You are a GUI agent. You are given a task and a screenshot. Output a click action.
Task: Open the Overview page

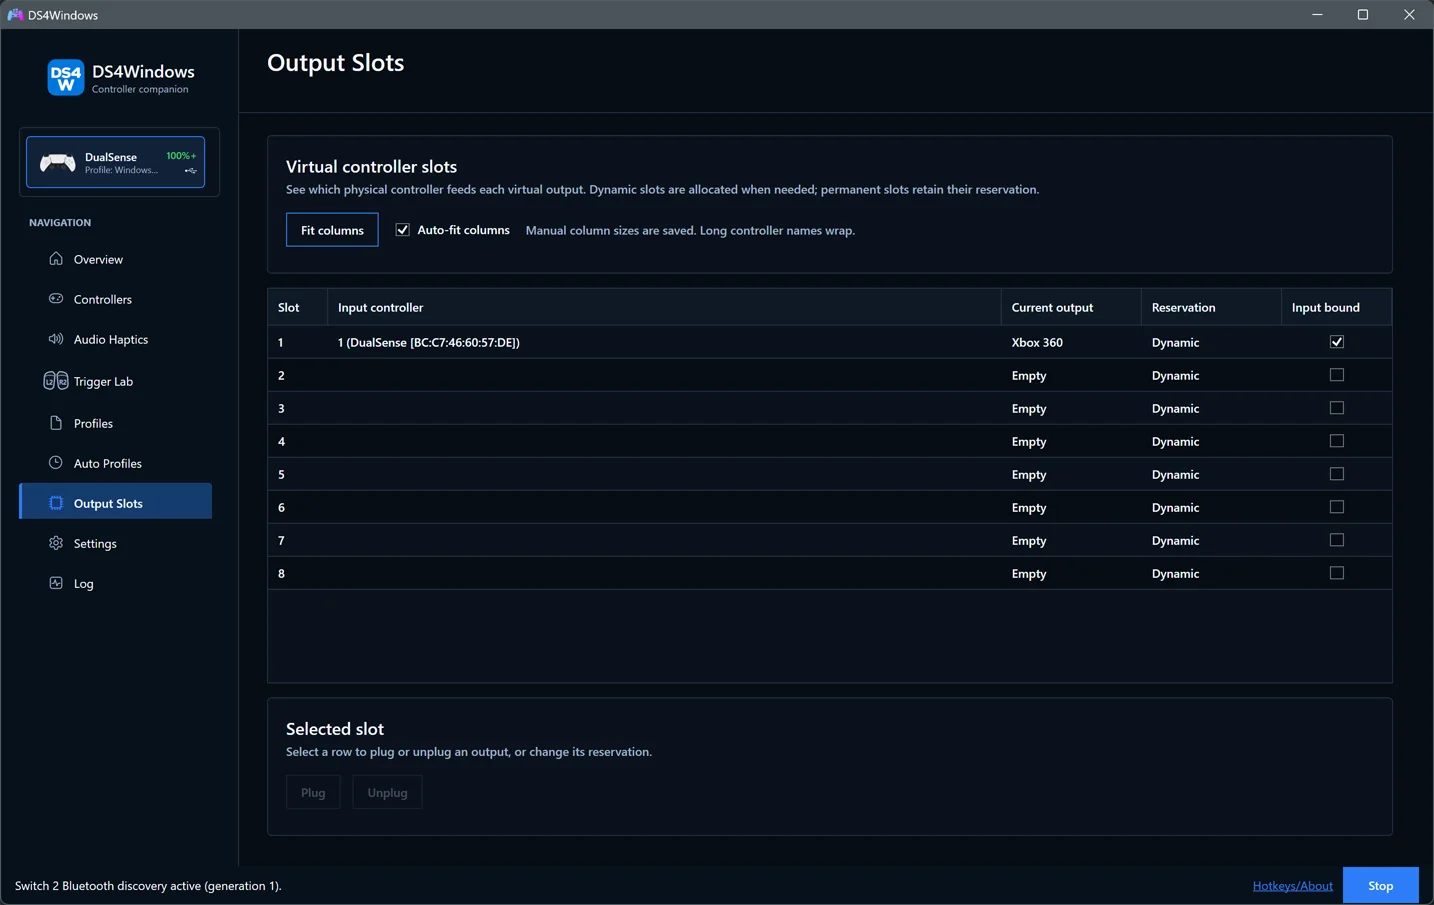tap(116, 259)
